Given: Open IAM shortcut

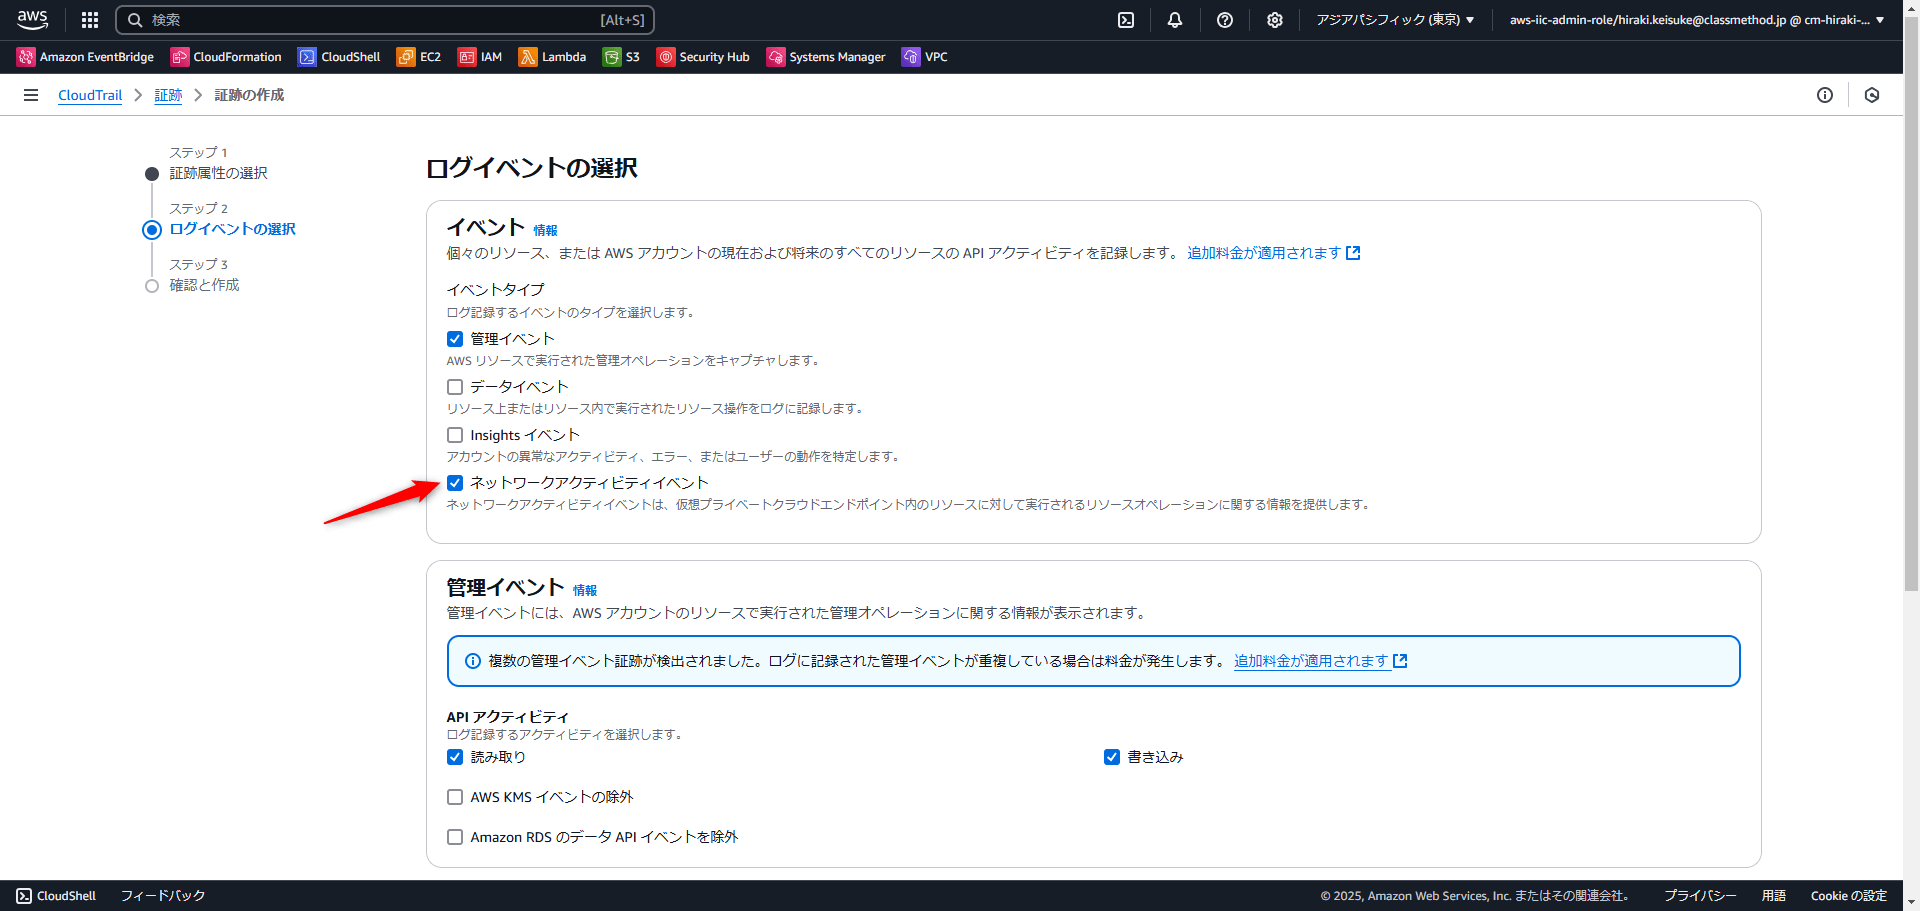Looking at the screenshot, I should tap(480, 57).
